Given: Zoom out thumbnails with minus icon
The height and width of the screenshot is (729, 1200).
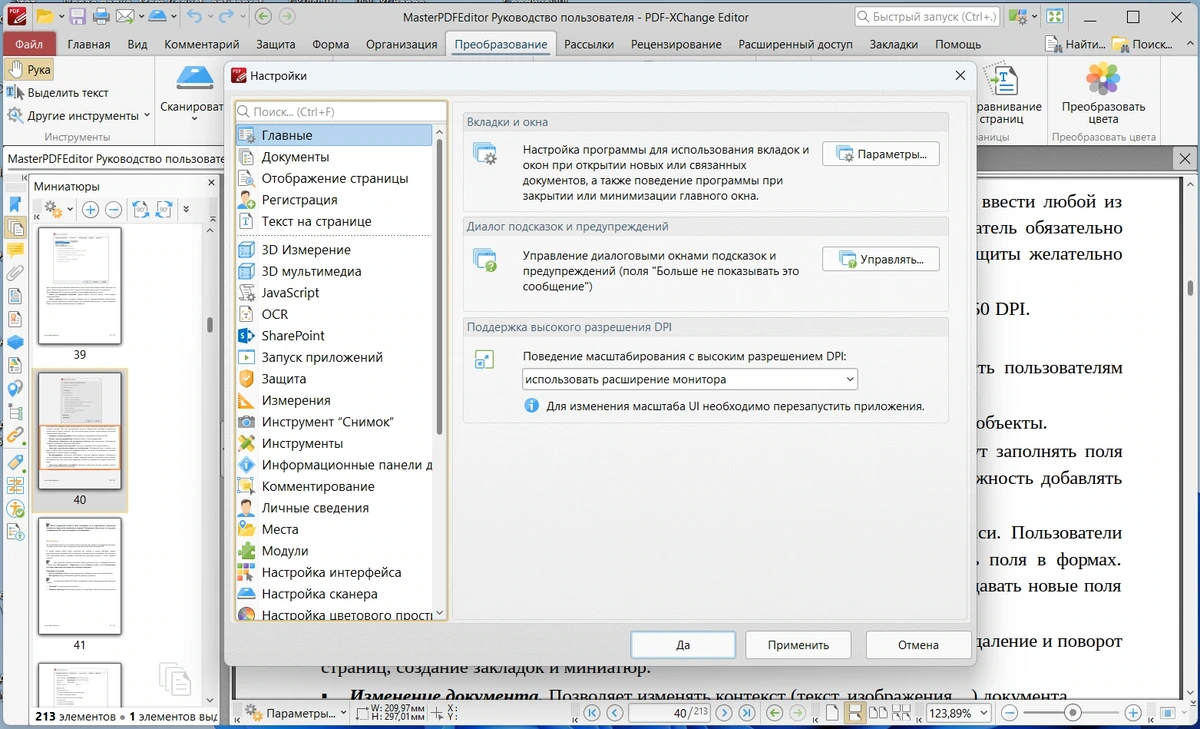Looking at the screenshot, I should coord(113,210).
